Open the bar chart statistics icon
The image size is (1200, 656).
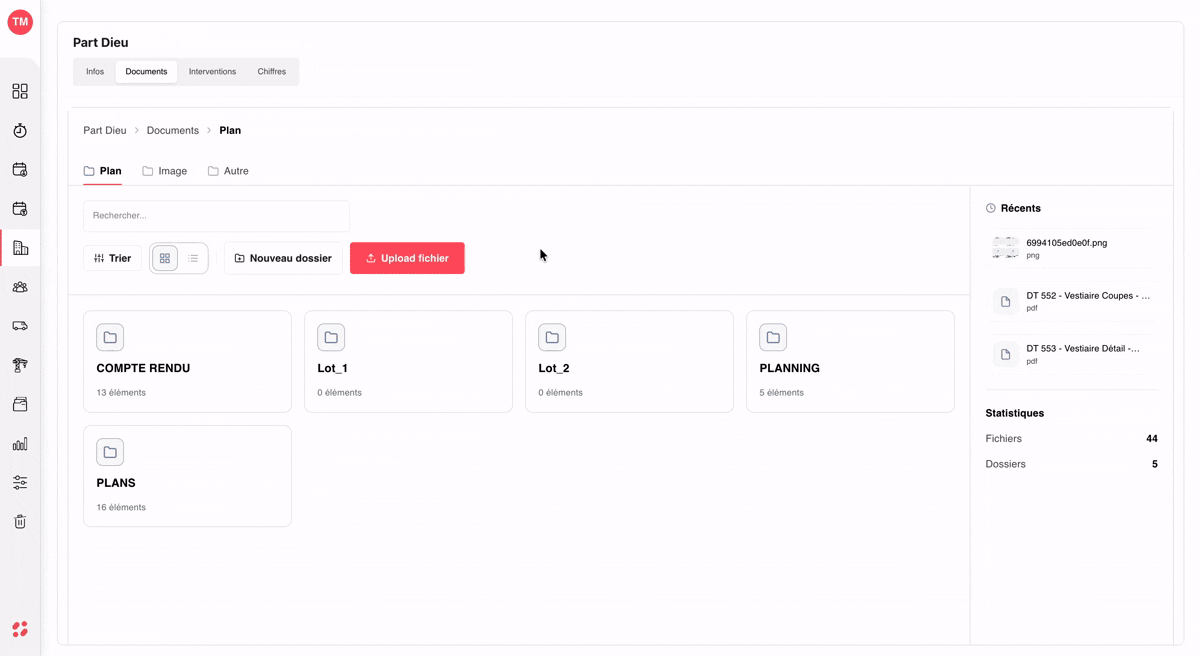[x=20, y=443]
